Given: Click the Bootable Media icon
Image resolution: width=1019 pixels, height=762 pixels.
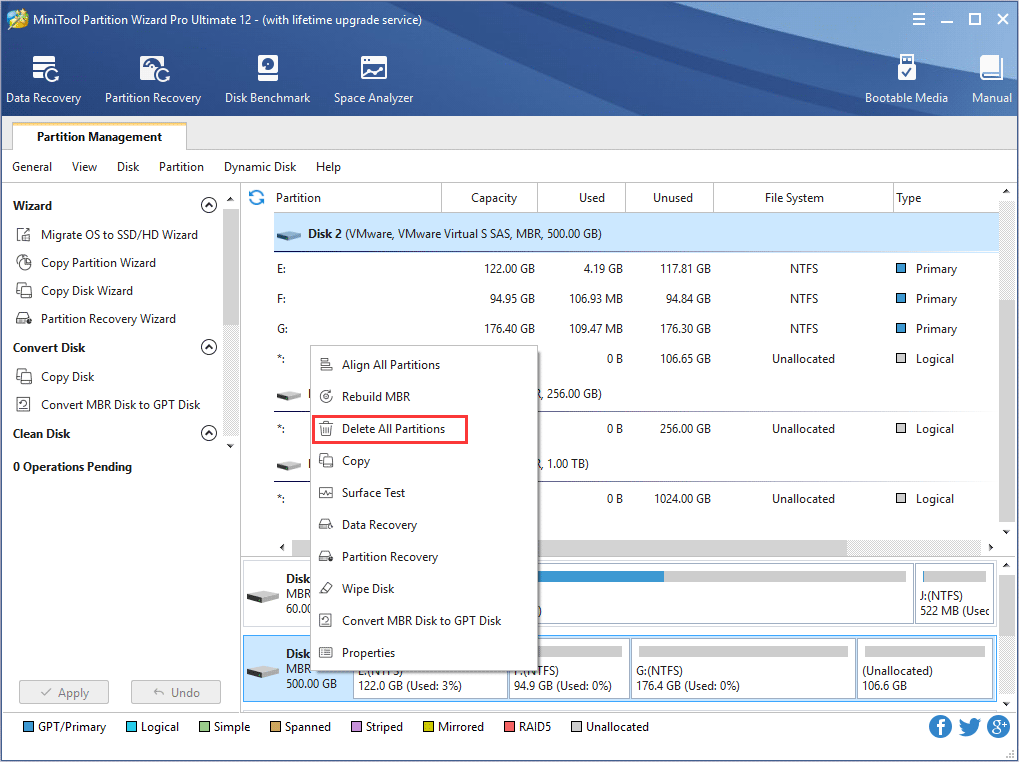Looking at the screenshot, I should point(906,78).
